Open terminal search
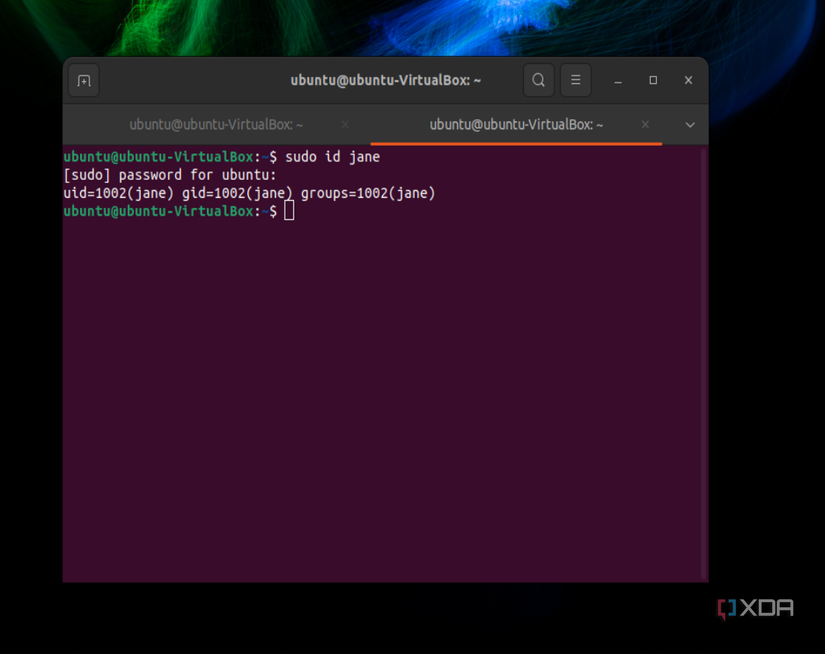Viewport: 825px width, 654px height. (538, 80)
